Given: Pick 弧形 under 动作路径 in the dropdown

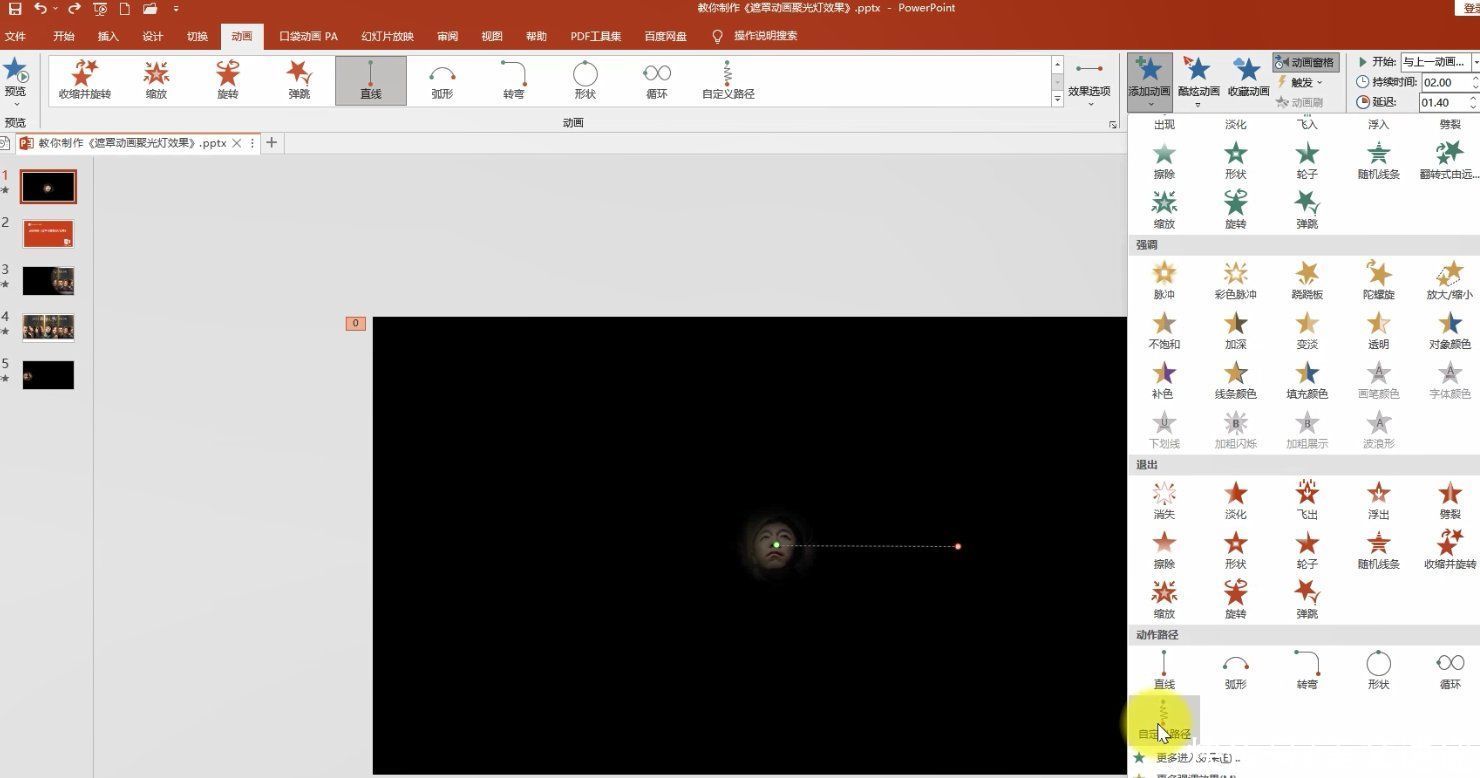Looking at the screenshot, I should (1236, 670).
